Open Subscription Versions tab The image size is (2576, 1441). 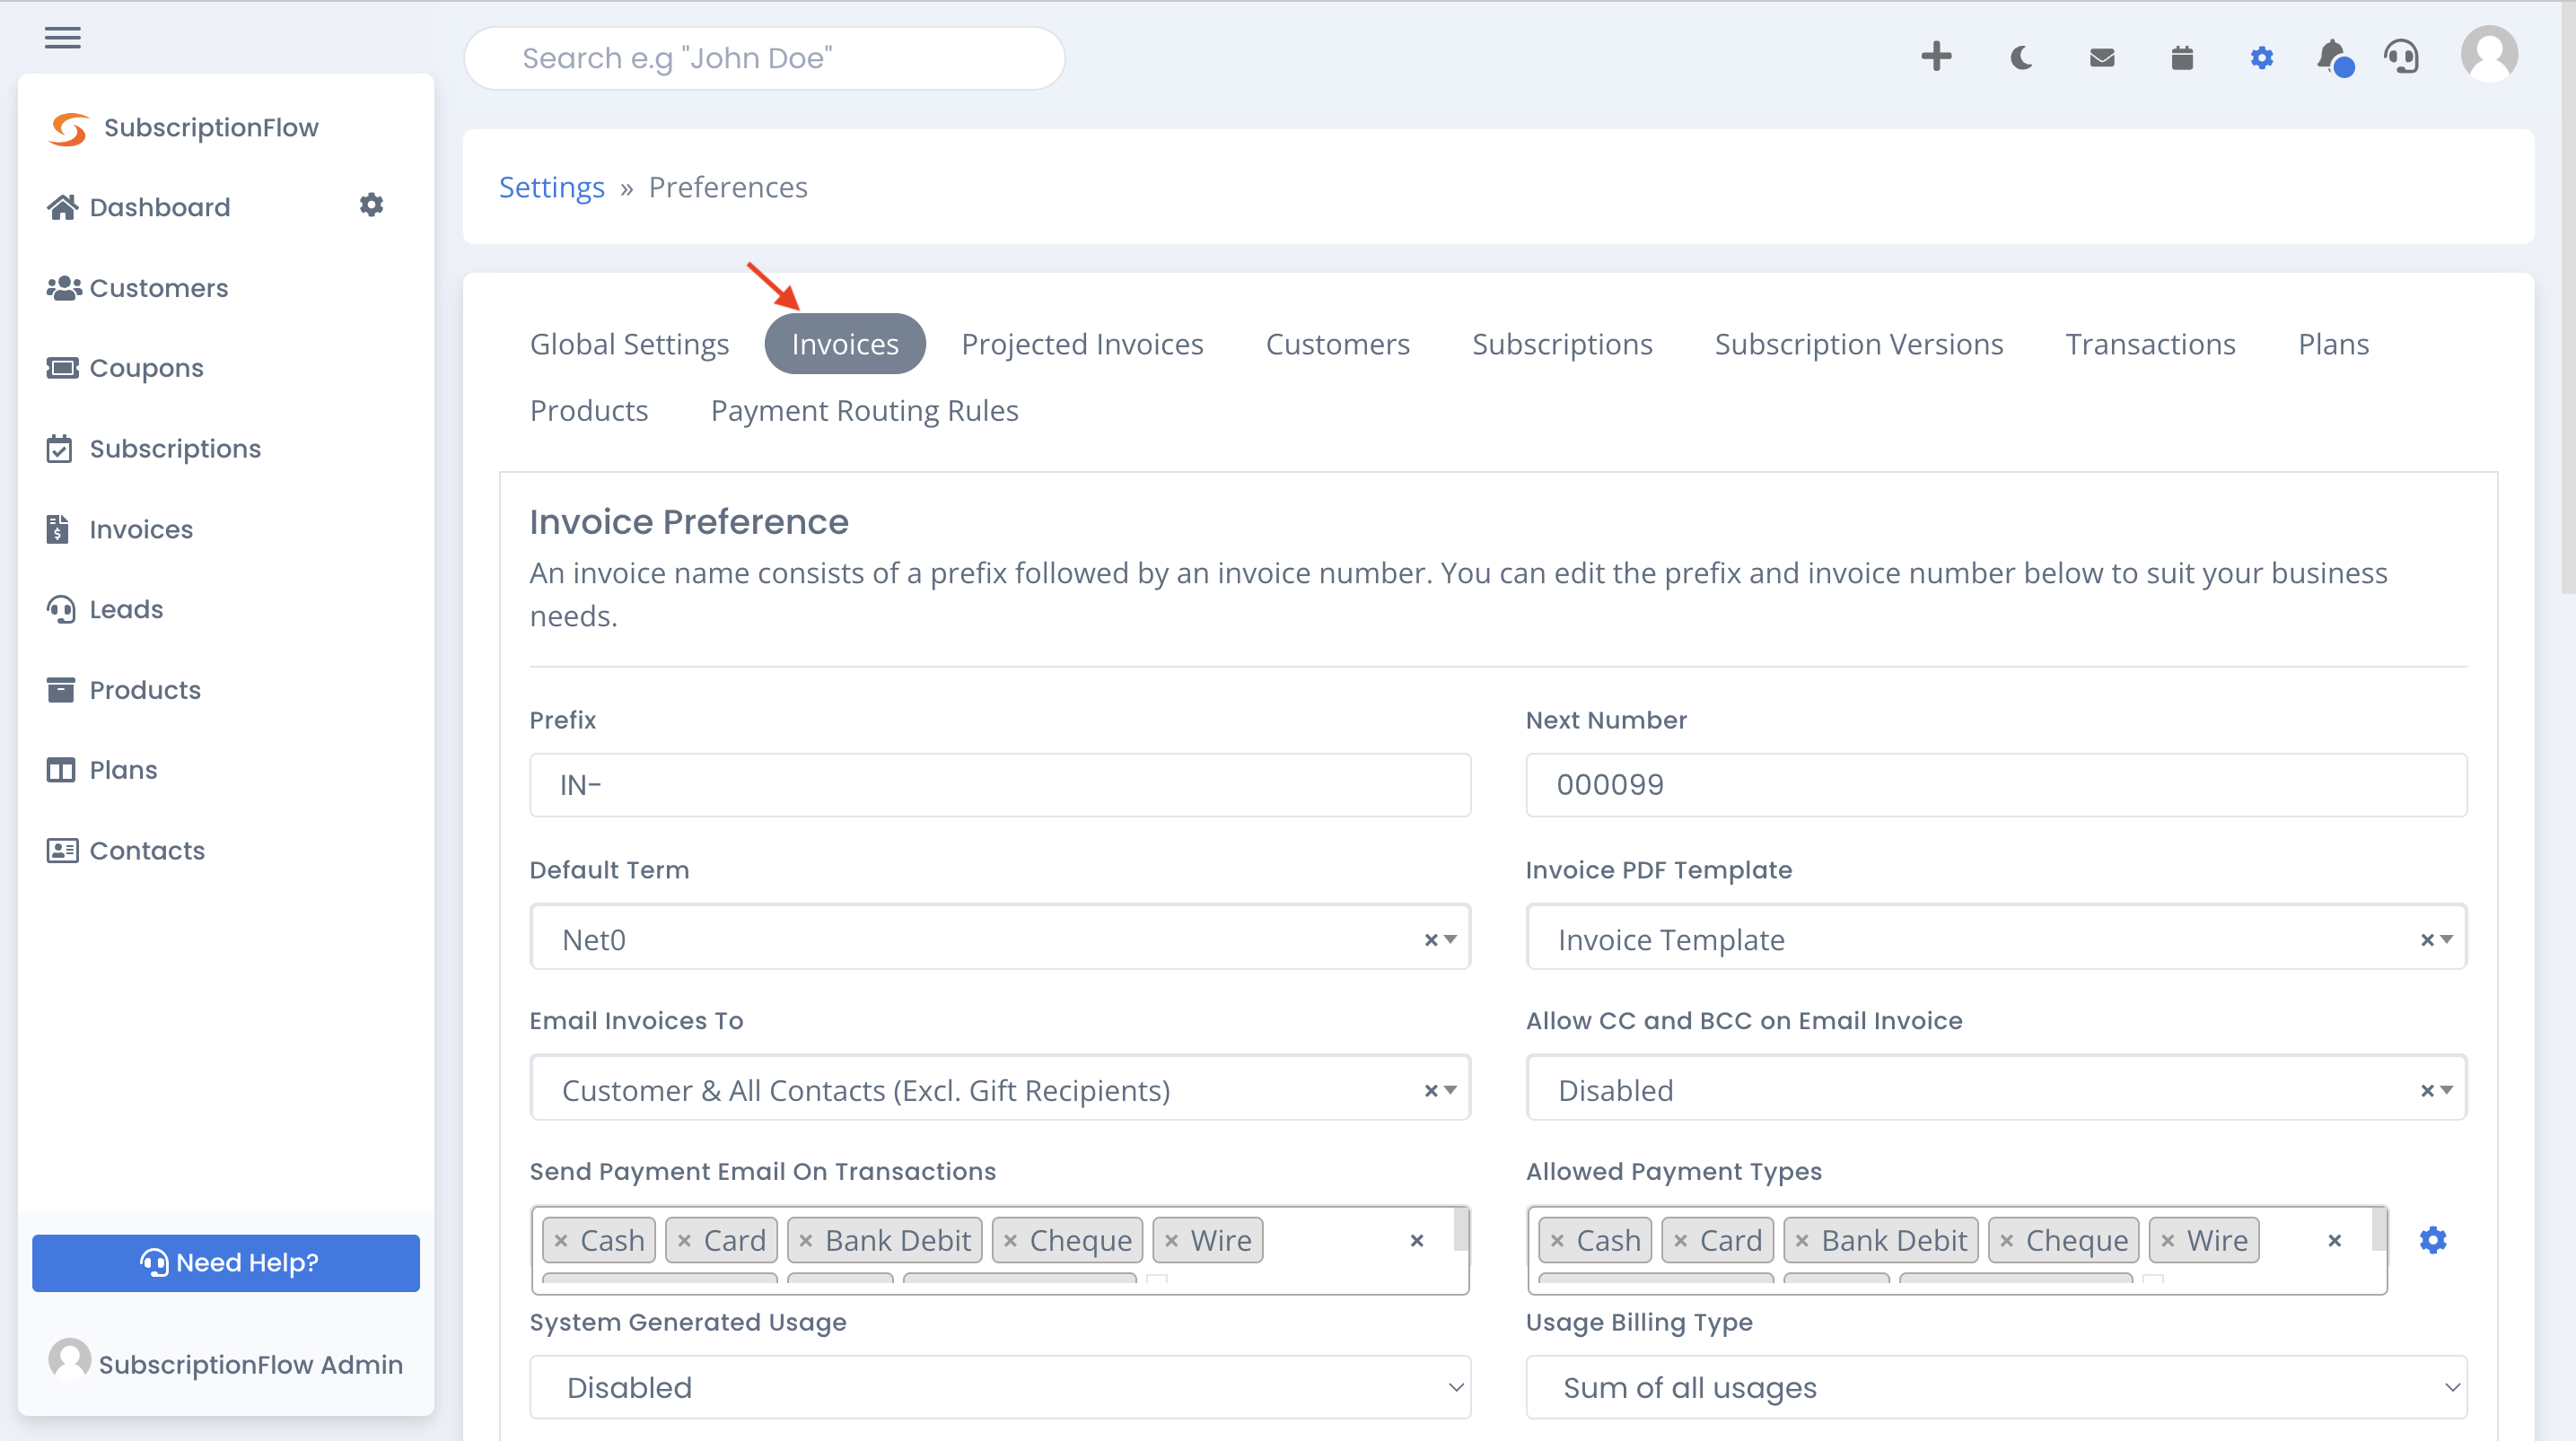click(x=1858, y=344)
